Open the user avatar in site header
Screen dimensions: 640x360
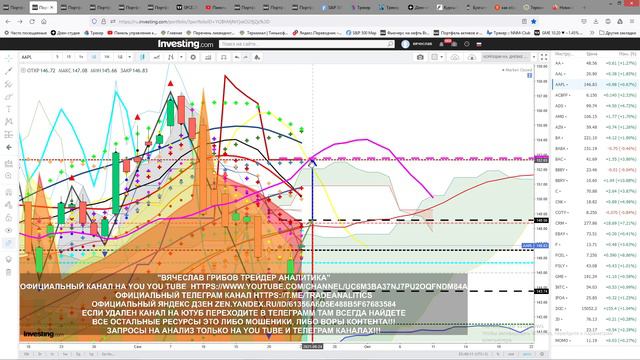coord(405,44)
